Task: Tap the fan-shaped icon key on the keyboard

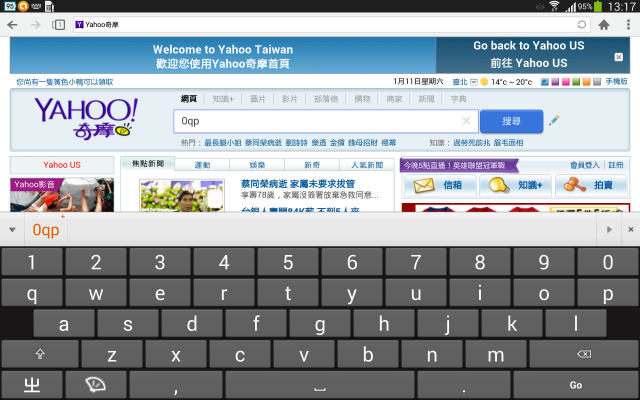Action: tap(96, 385)
